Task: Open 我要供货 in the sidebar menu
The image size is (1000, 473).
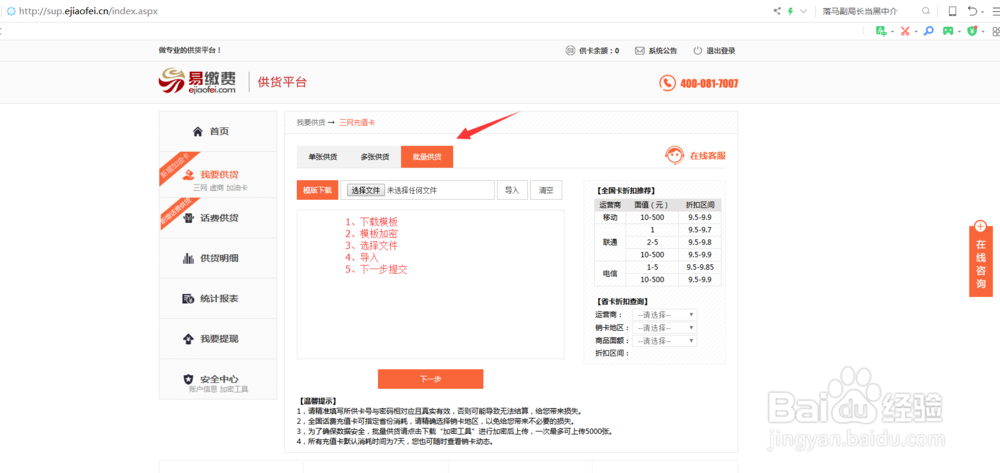Action: [218, 175]
